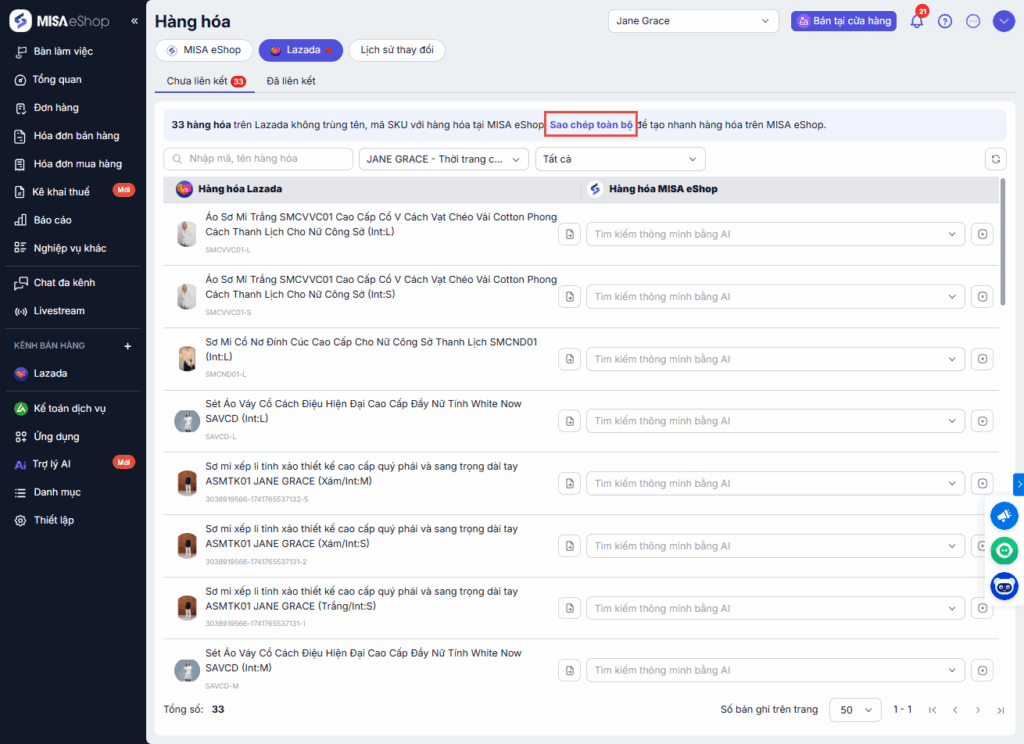Collapse the sidebar with the double-arrow icon
This screenshot has height=744, width=1024.
click(135, 21)
